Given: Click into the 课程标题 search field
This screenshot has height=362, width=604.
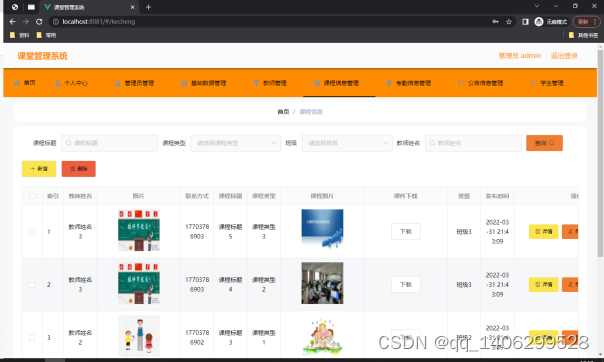Looking at the screenshot, I should pos(109,143).
